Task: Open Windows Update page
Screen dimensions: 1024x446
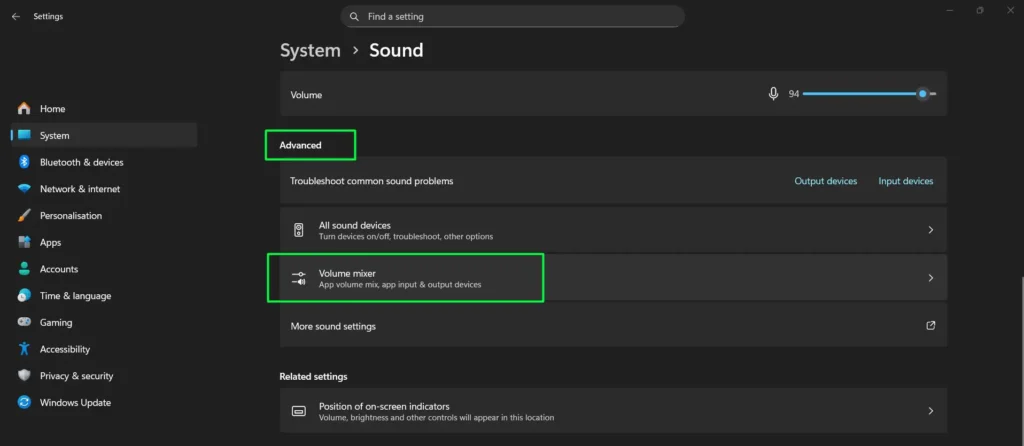Action: click(x=104, y=403)
